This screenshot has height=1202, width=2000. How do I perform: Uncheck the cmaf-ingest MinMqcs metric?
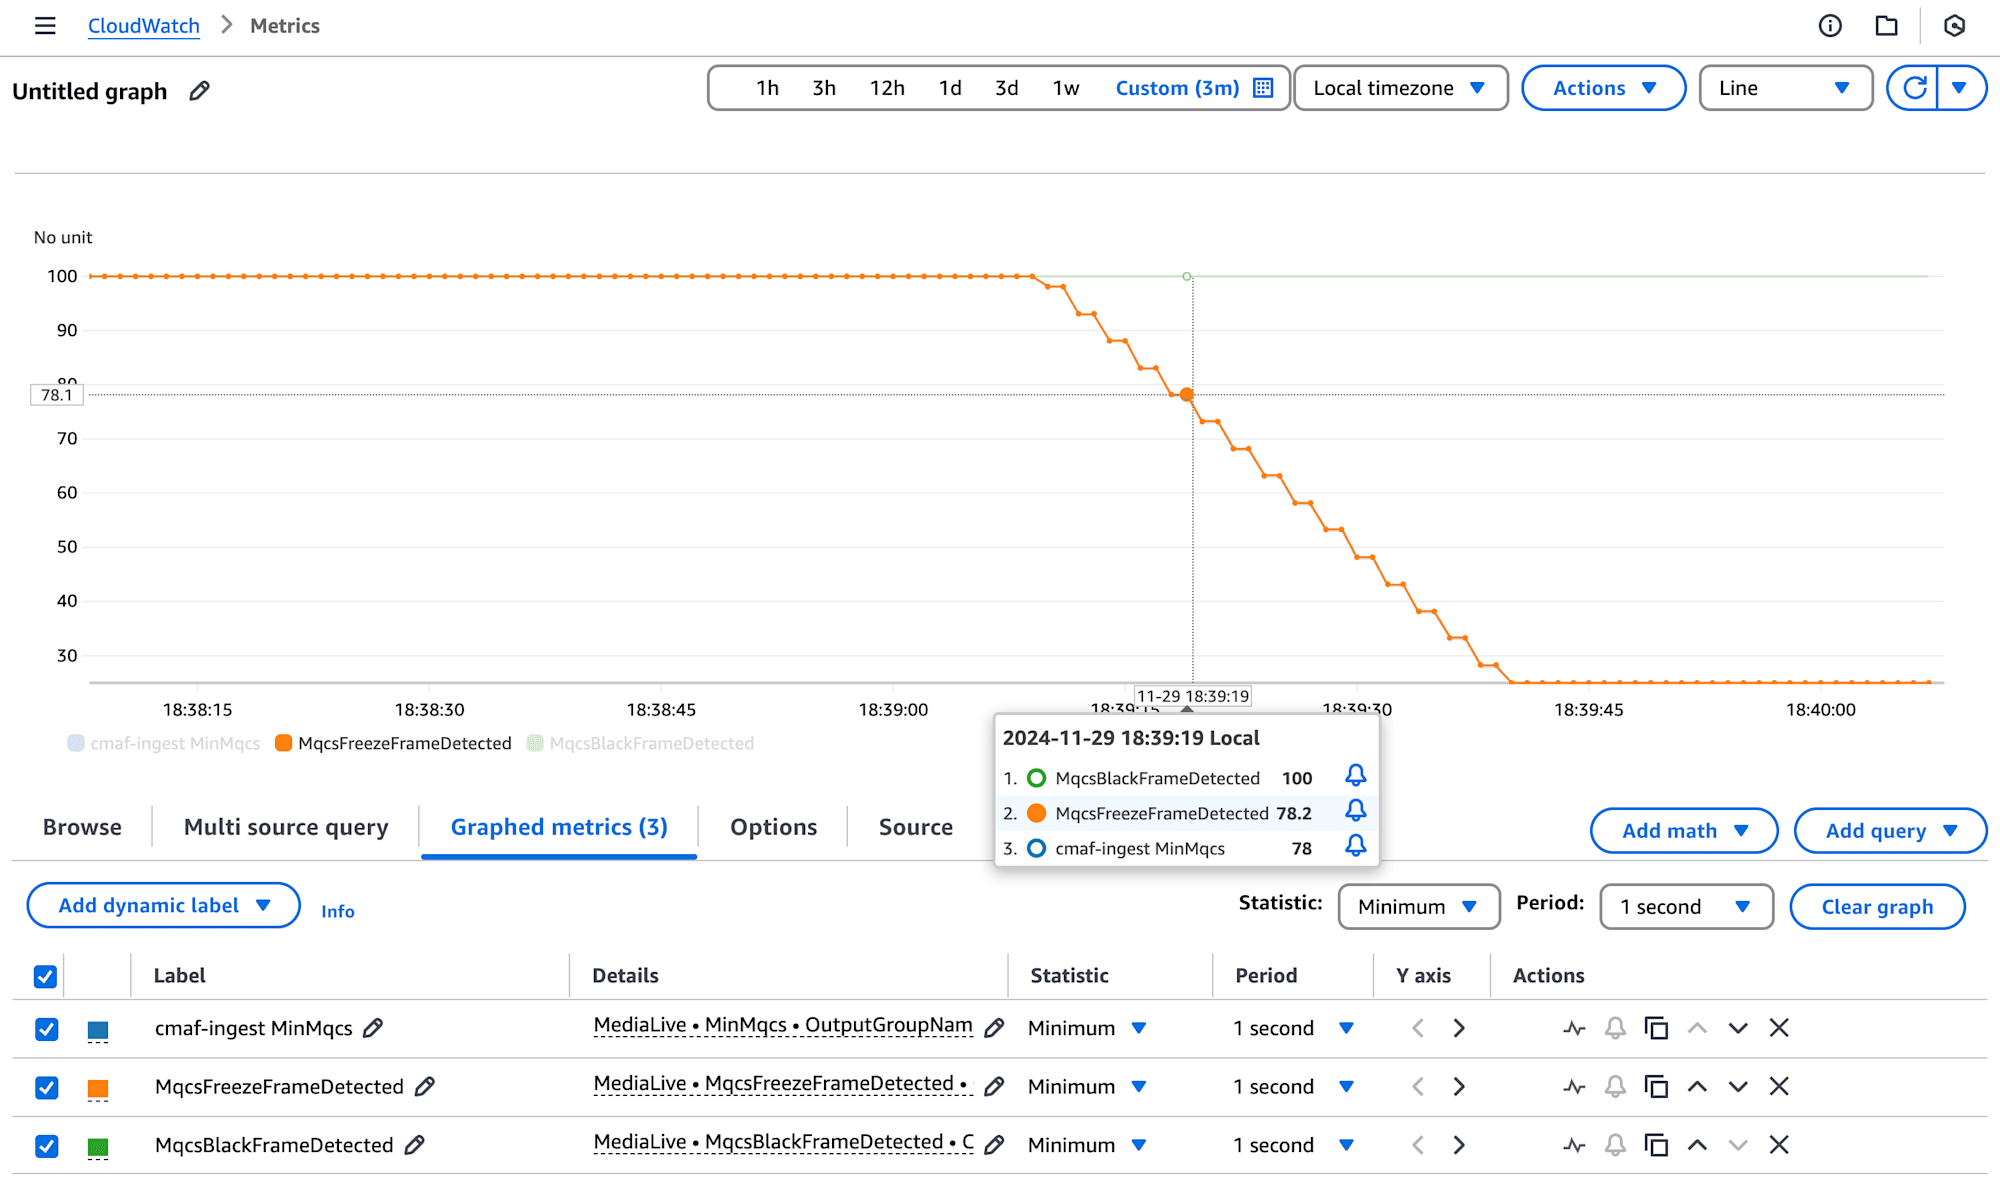click(46, 1029)
